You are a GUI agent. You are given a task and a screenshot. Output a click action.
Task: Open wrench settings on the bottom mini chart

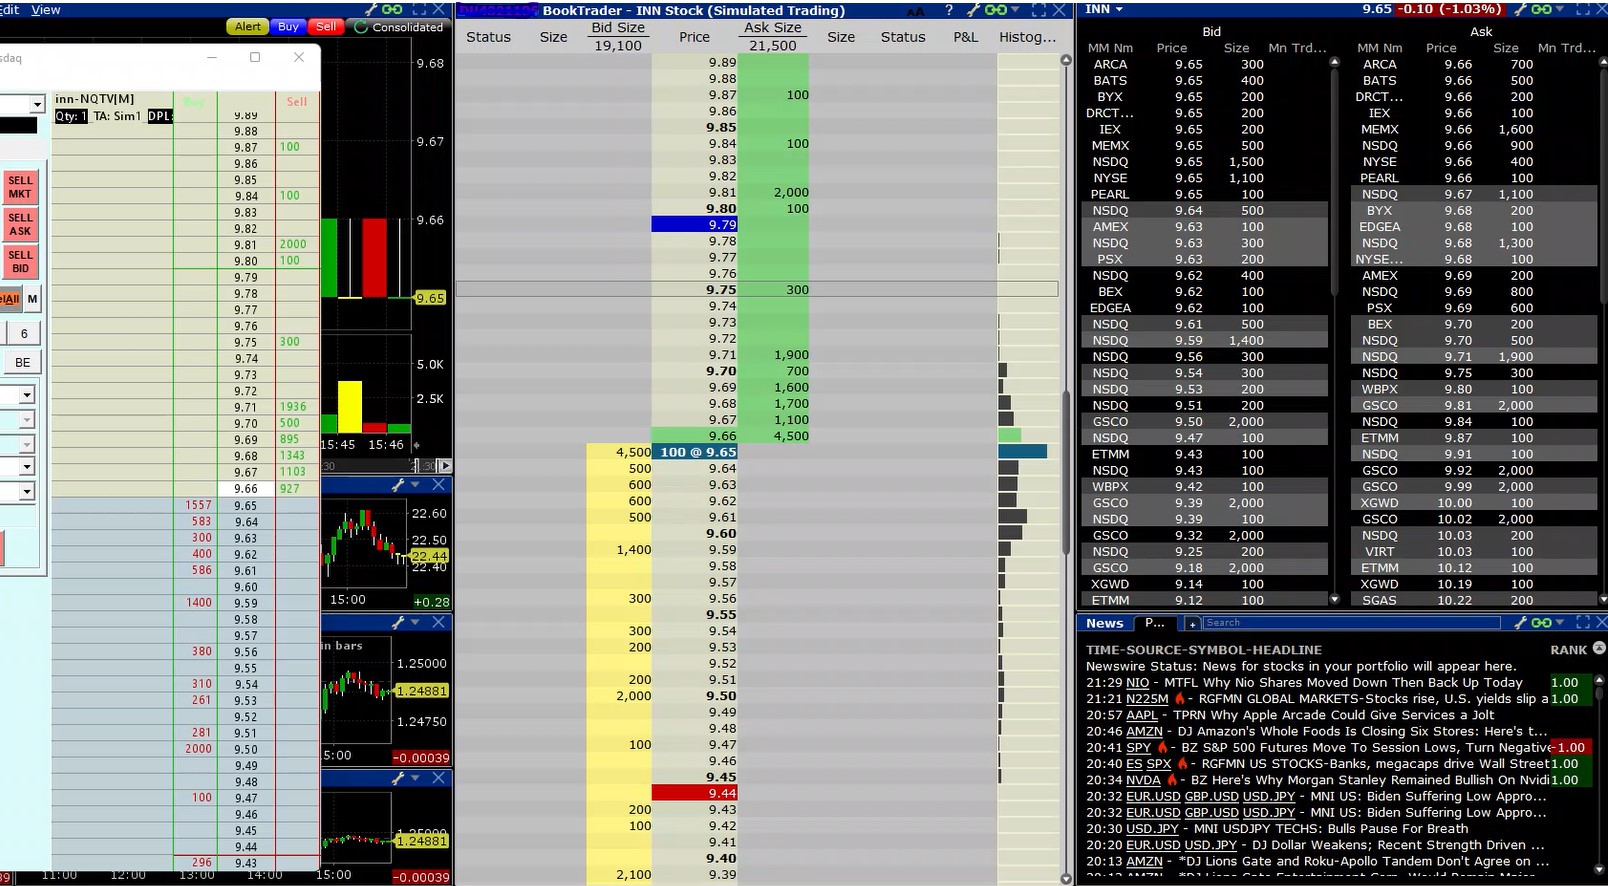398,778
